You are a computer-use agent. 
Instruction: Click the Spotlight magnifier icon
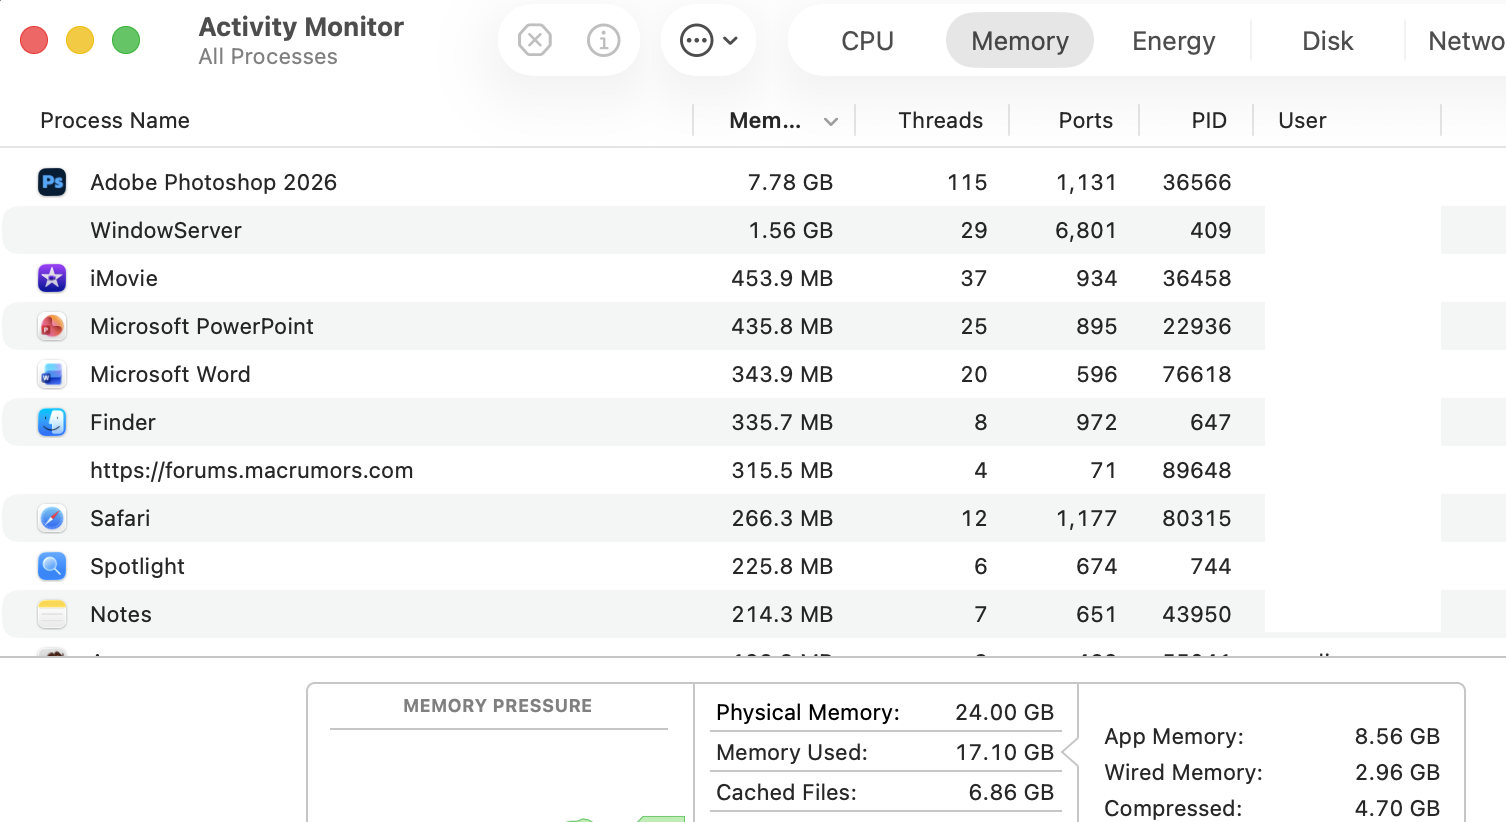52,566
